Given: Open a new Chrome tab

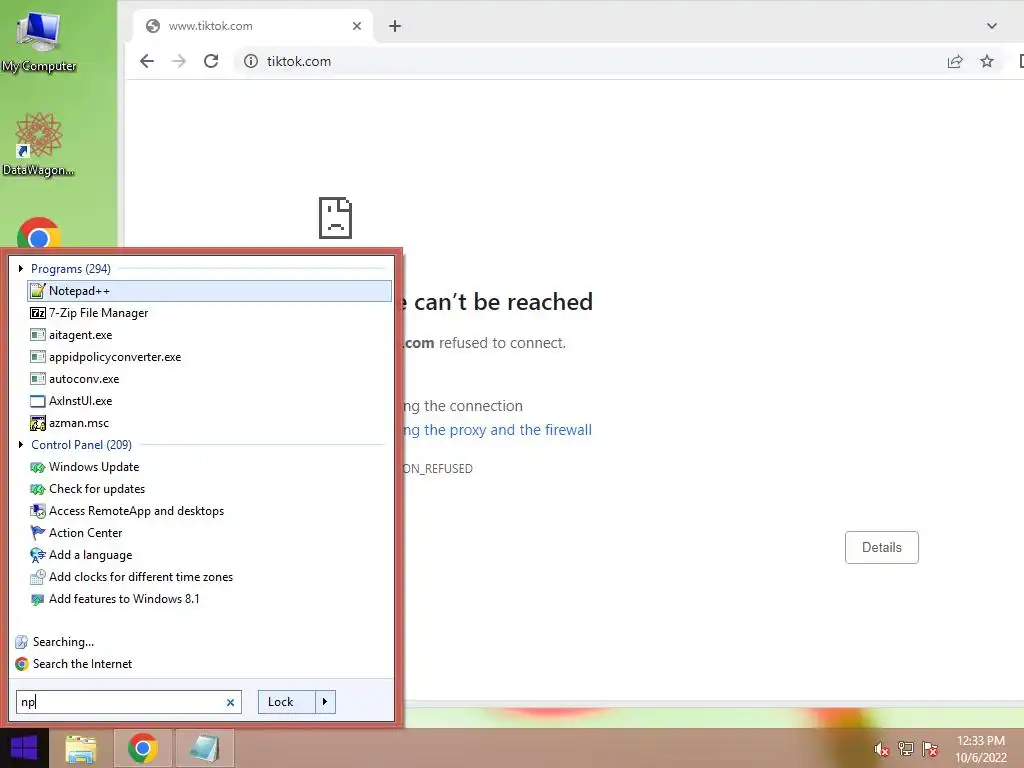Looking at the screenshot, I should click(x=395, y=26).
